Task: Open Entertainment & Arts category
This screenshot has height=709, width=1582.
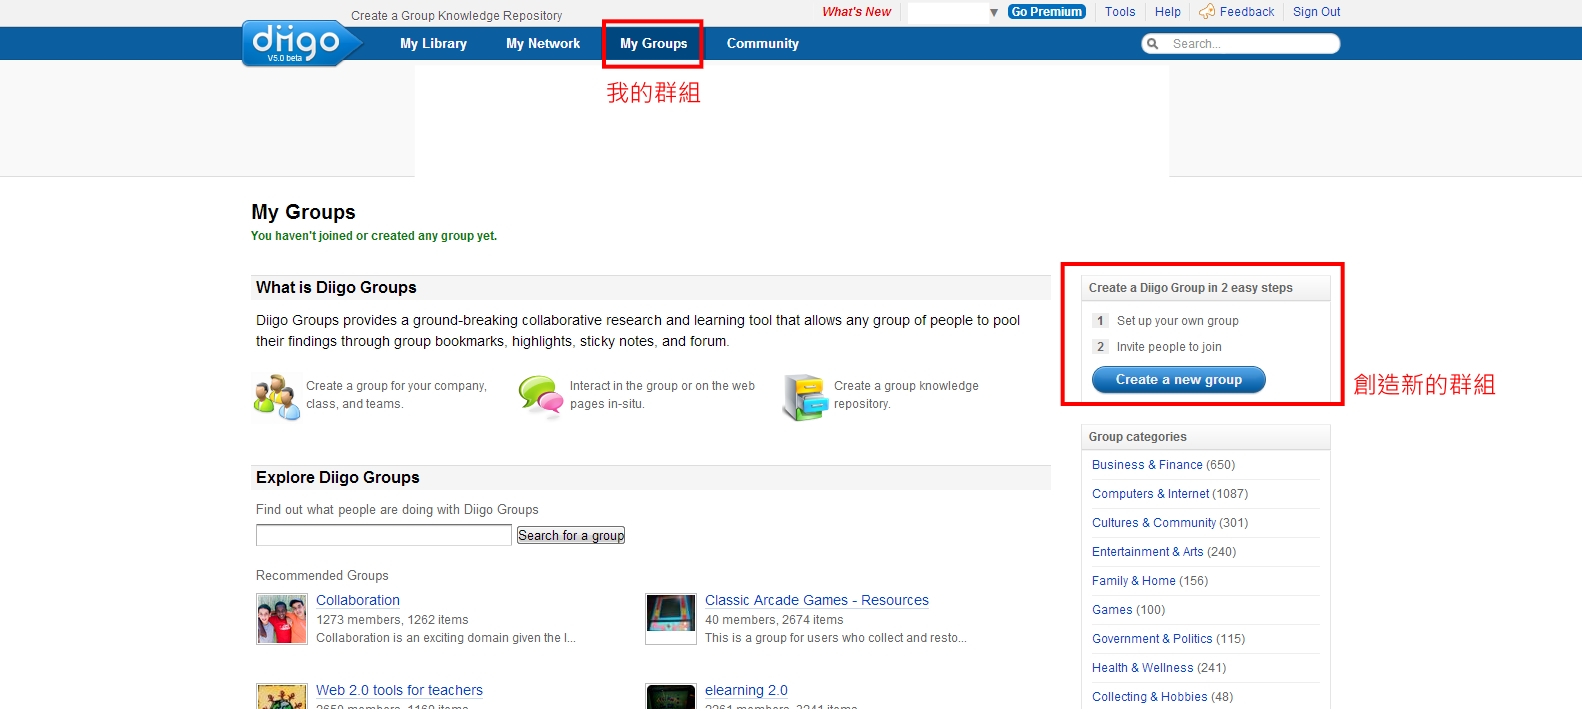Action: click(x=1148, y=552)
